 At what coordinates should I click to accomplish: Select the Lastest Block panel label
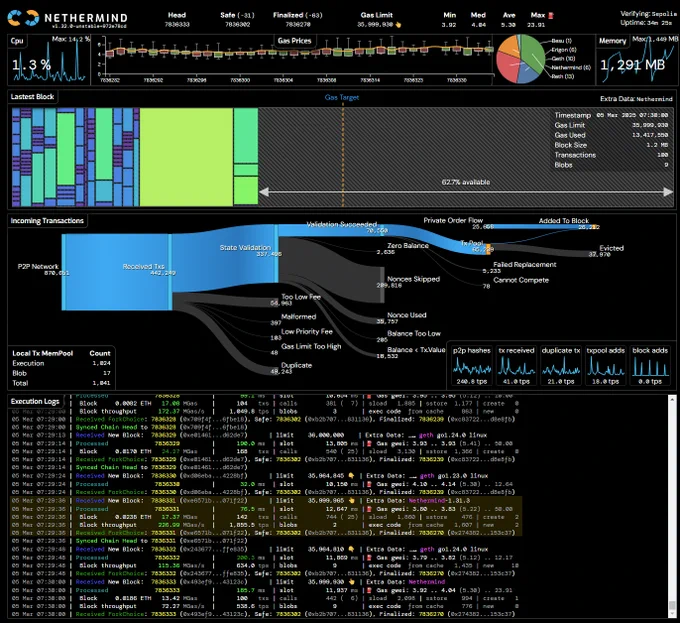32,97
